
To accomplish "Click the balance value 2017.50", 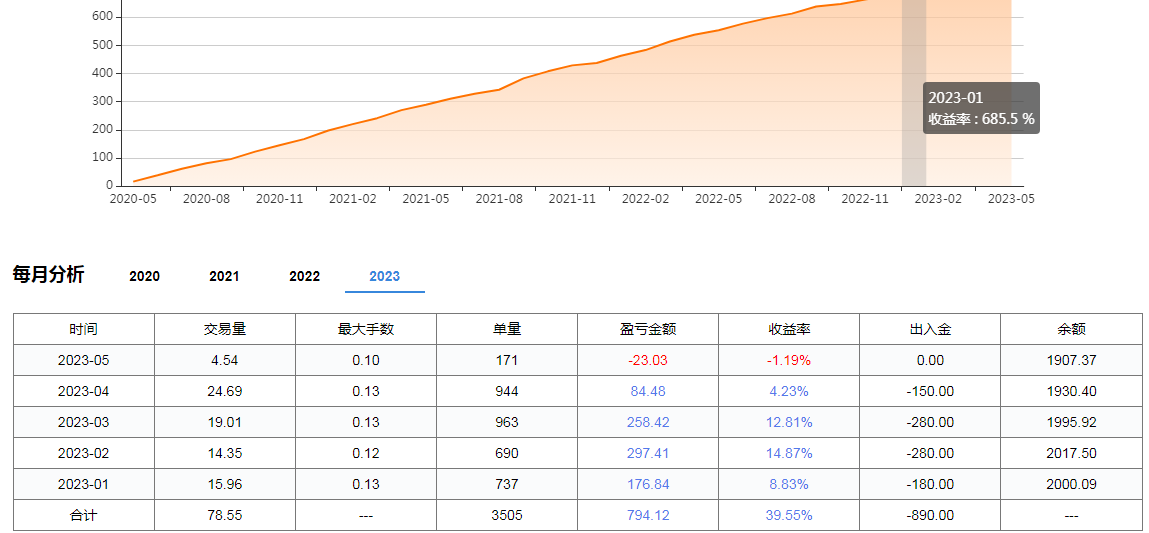I will [1071, 453].
